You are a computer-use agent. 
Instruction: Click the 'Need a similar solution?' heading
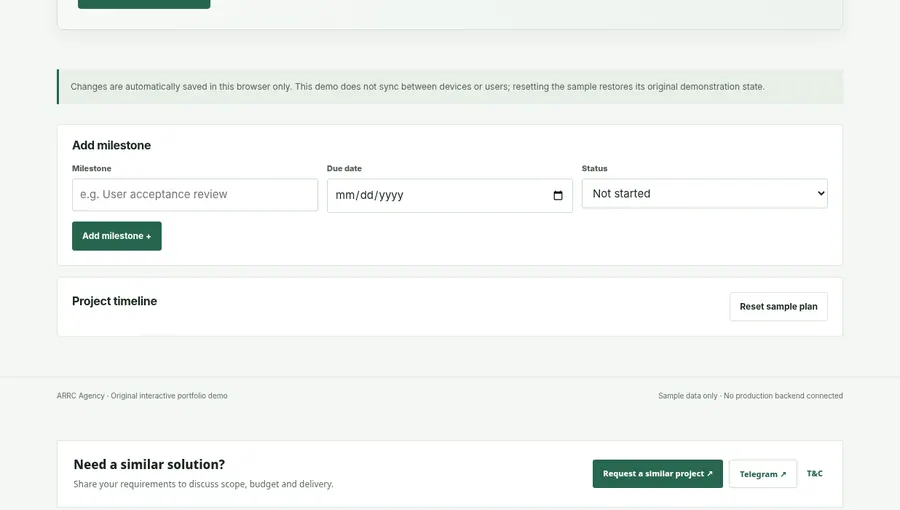point(149,464)
